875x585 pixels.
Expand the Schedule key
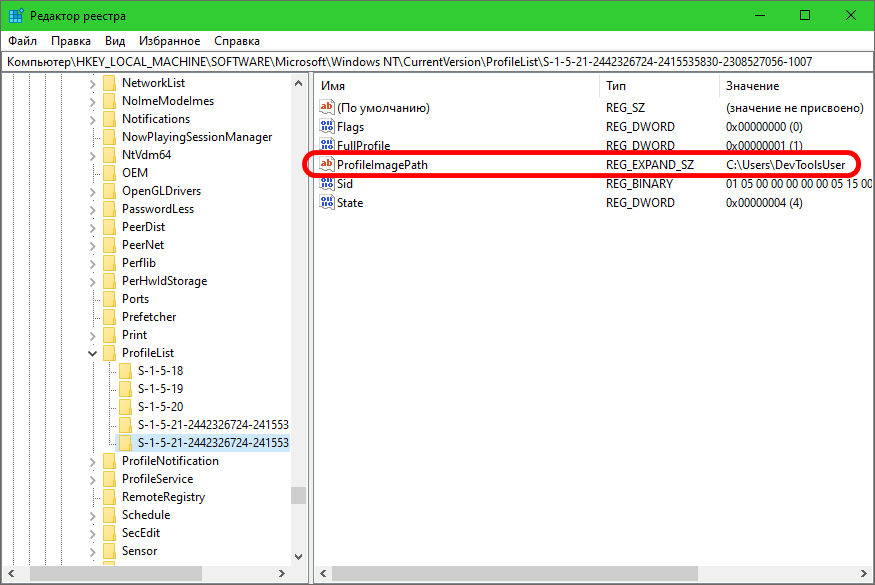pos(93,516)
